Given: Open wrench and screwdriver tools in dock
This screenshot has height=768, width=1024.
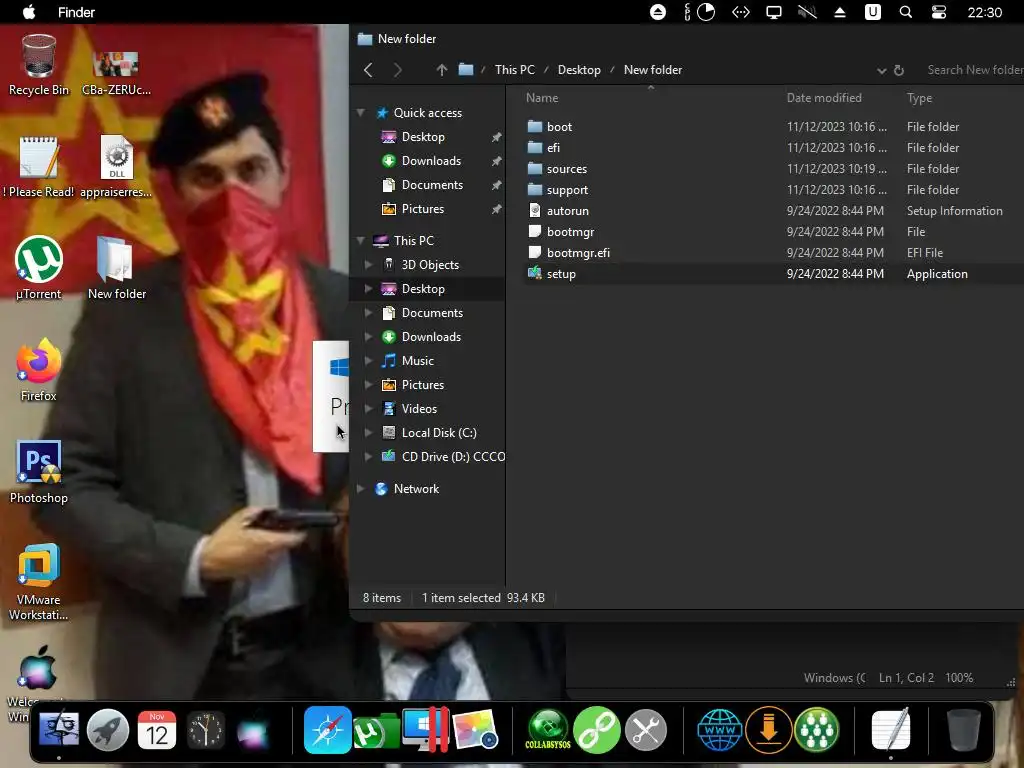Looking at the screenshot, I should (646, 729).
